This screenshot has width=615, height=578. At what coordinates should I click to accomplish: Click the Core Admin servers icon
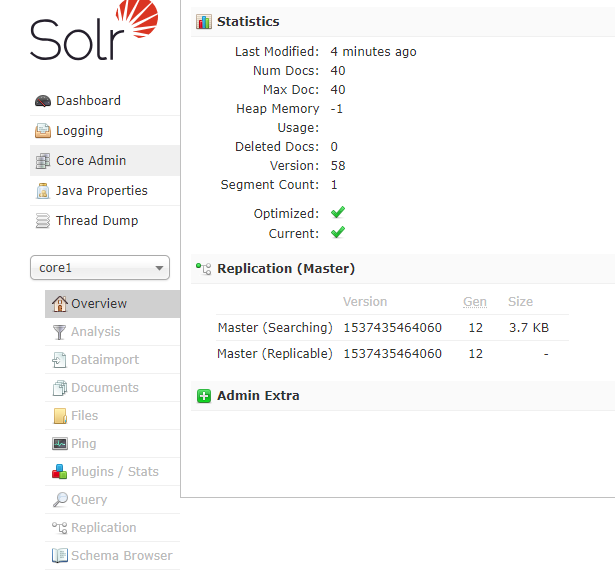(43, 161)
